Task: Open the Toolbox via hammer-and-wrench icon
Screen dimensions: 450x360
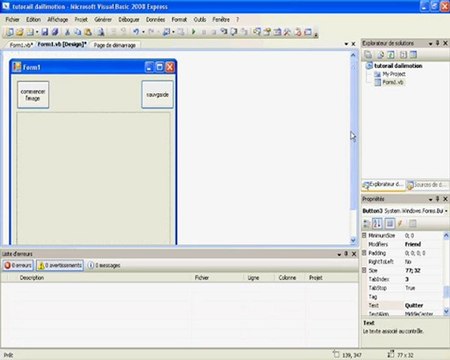Action: pos(287,32)
